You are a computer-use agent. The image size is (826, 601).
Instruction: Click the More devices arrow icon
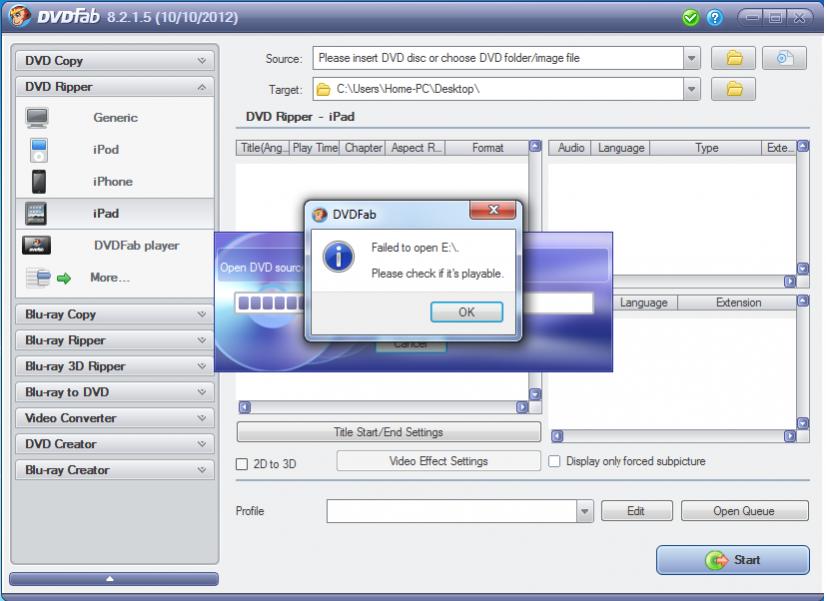pyautogui.click(x=64, y=278)
